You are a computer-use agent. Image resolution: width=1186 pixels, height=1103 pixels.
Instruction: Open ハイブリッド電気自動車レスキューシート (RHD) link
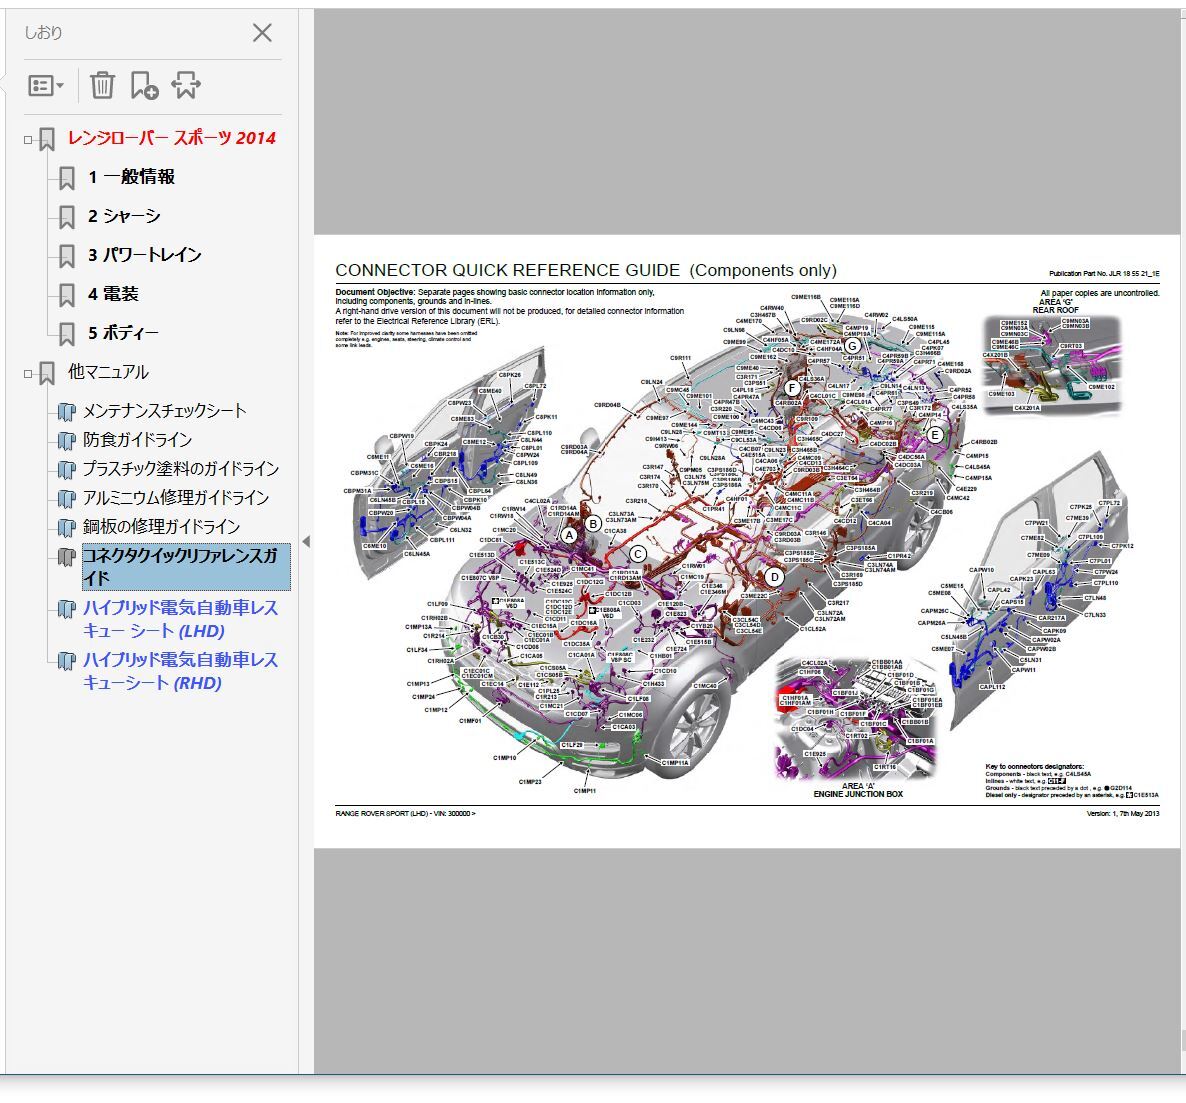pos(180,671)
